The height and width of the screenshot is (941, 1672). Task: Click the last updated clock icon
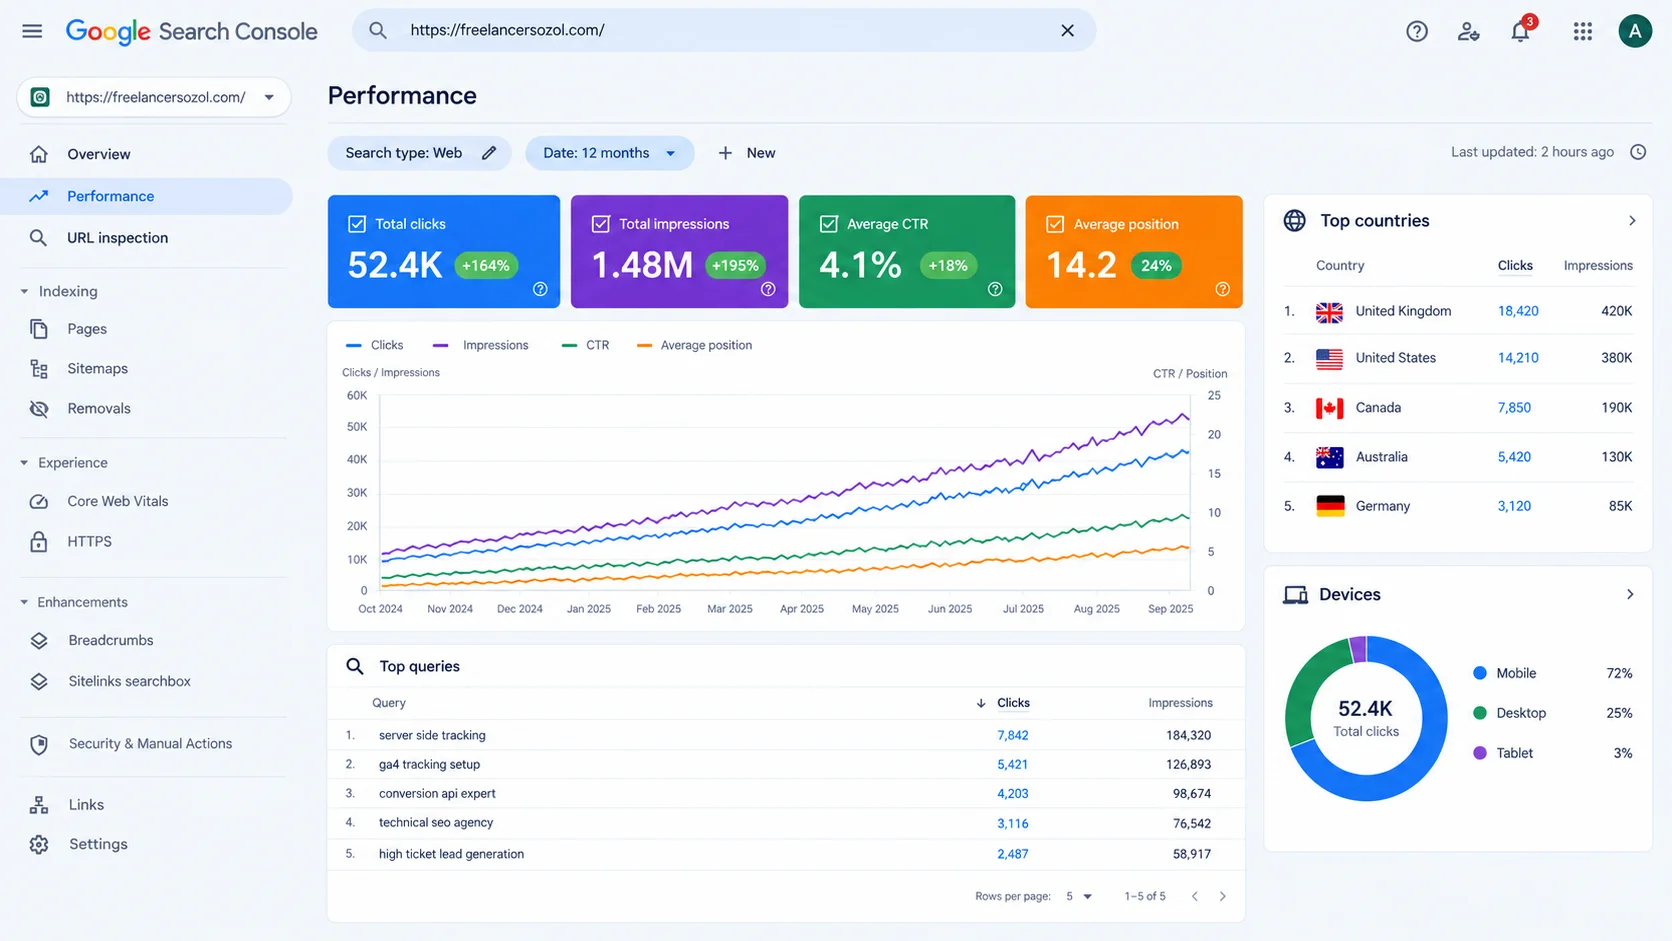pos(1638,152)
